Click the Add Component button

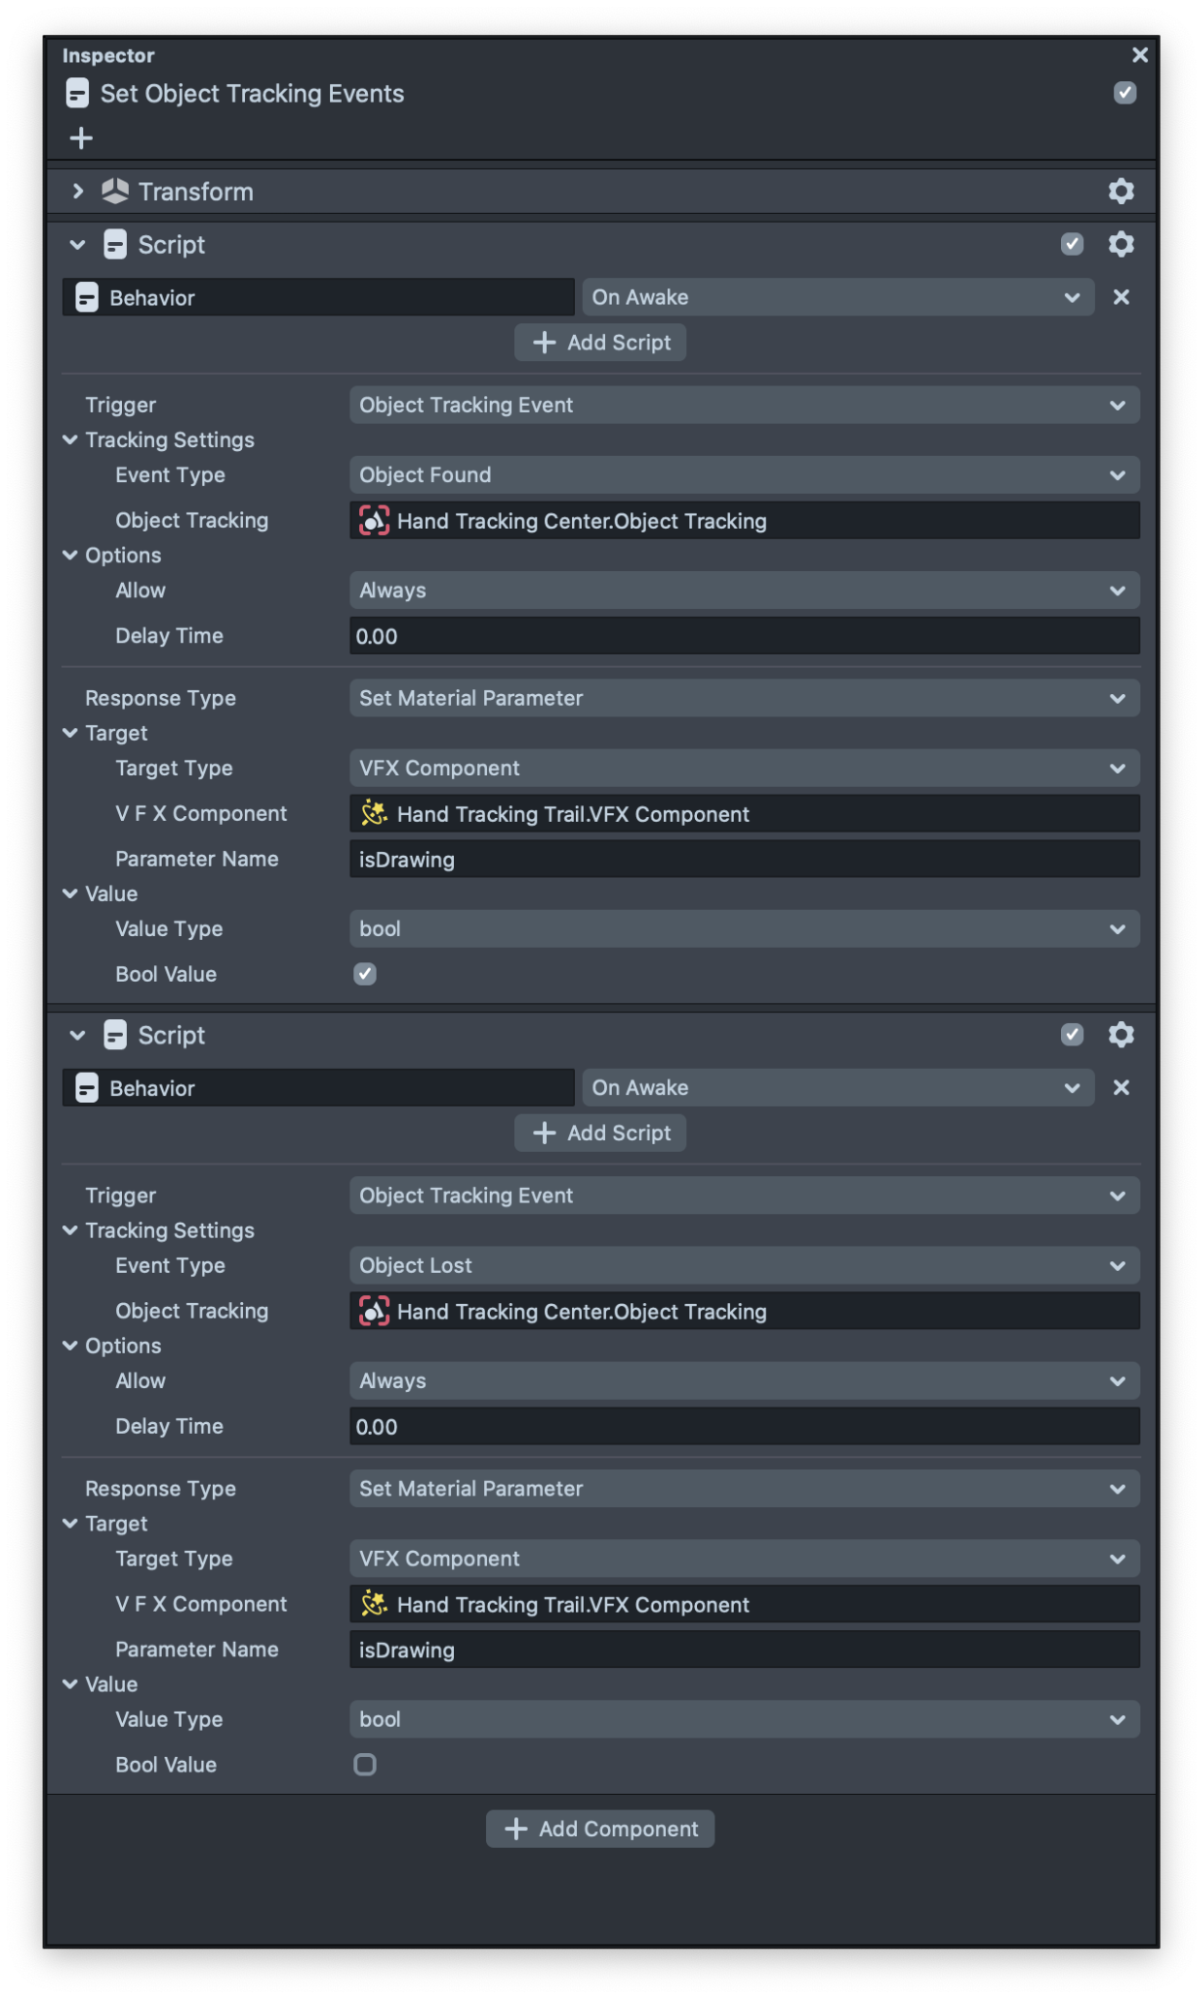click(x=600, y=1829)
